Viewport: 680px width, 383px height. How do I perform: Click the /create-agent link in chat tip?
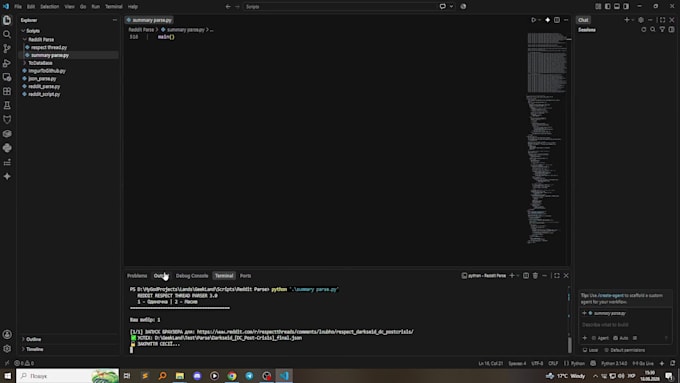pyautogui.click(x=611, y=295)
